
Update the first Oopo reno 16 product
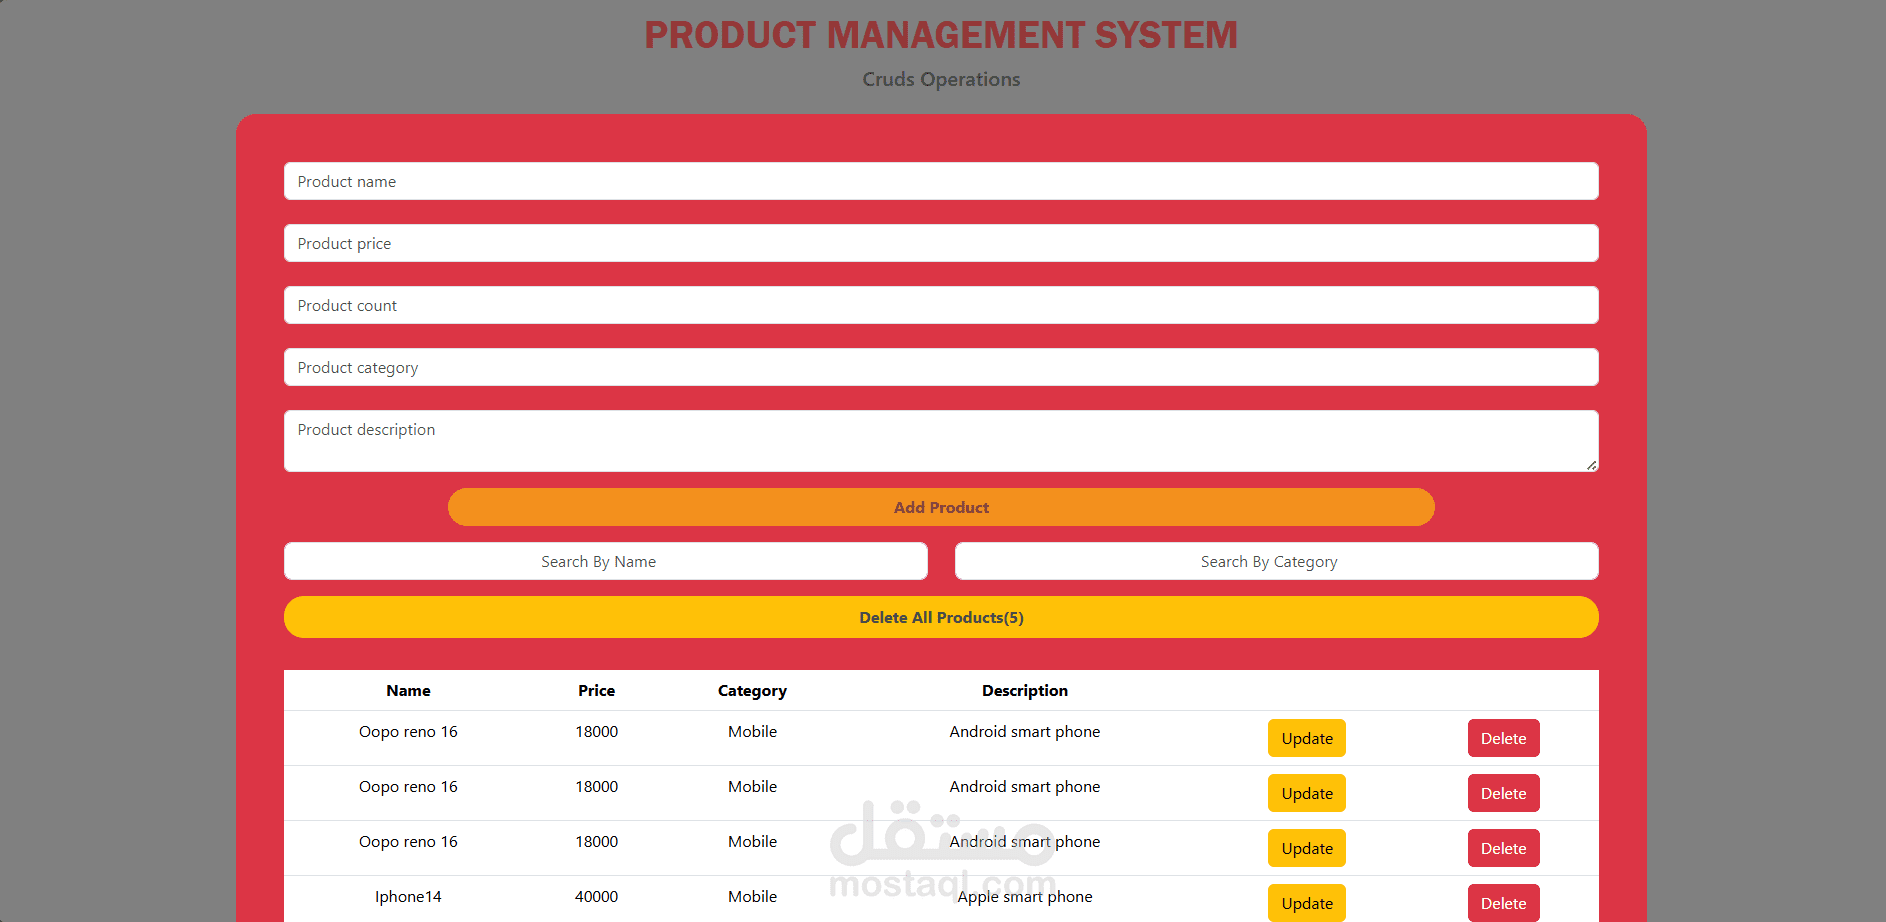point(1306,738)
